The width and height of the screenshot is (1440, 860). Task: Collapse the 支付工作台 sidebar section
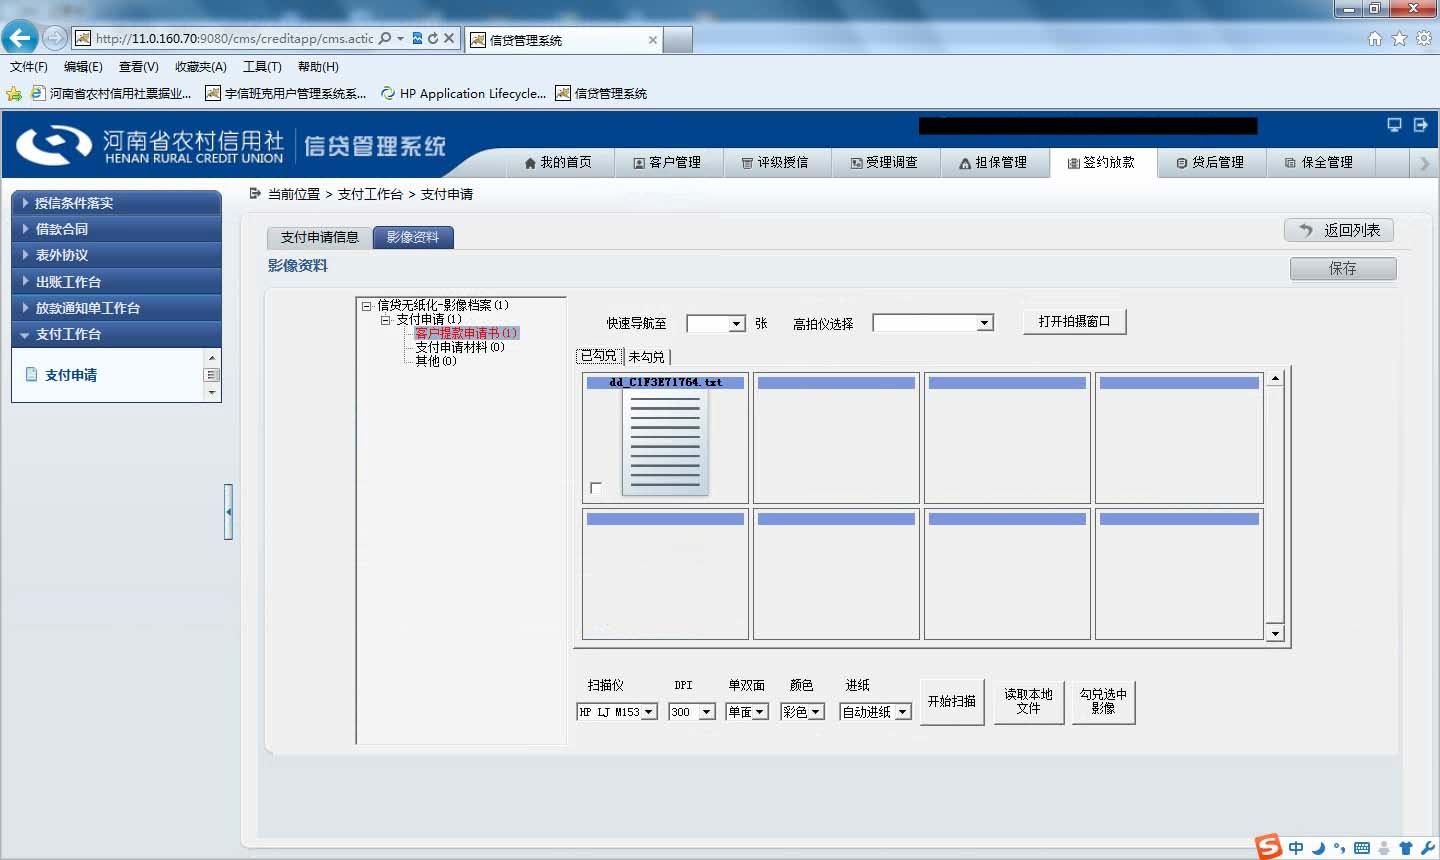click(x=116, y=334)
